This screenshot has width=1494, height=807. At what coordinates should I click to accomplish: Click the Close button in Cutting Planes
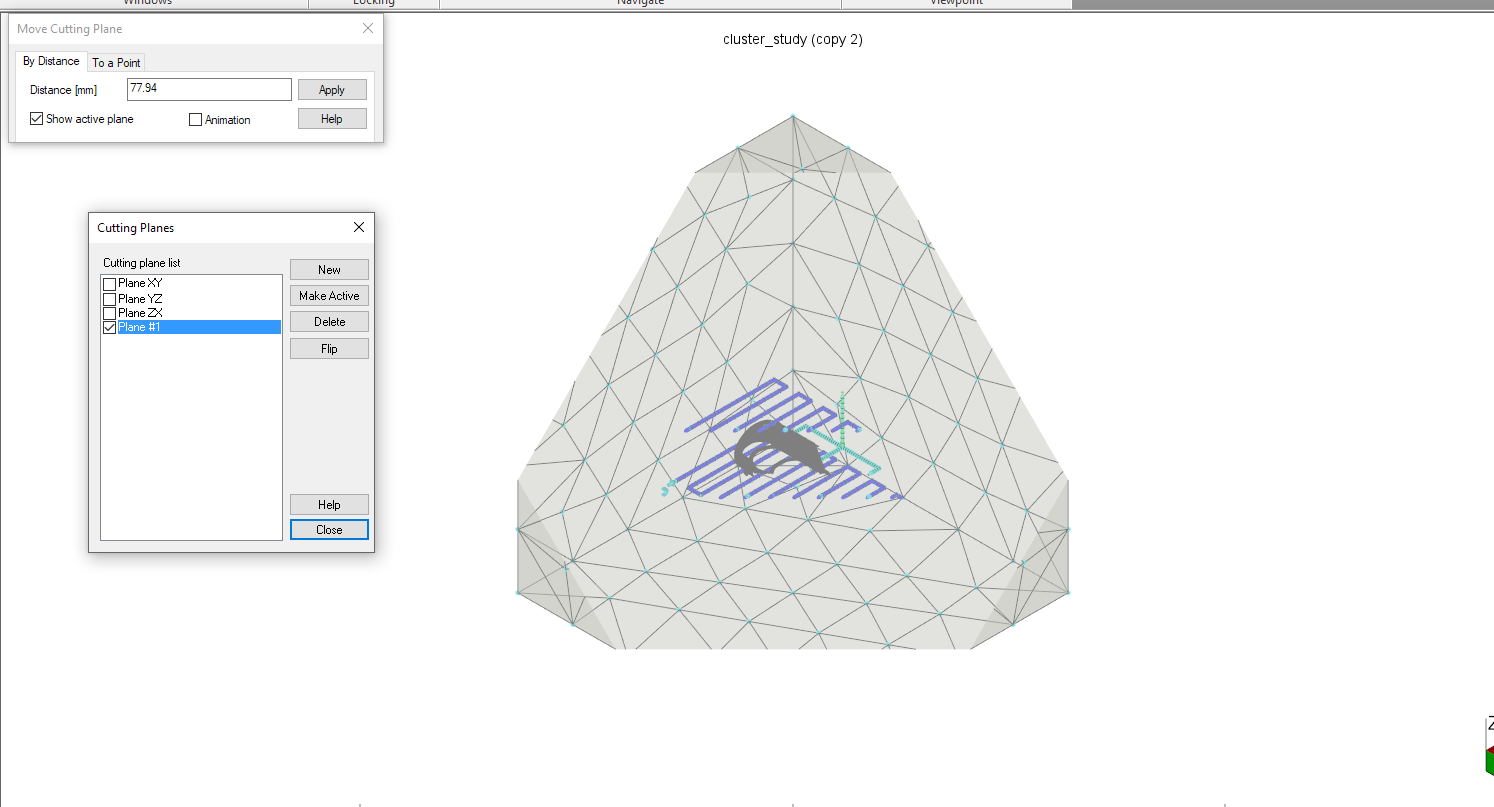329,530
